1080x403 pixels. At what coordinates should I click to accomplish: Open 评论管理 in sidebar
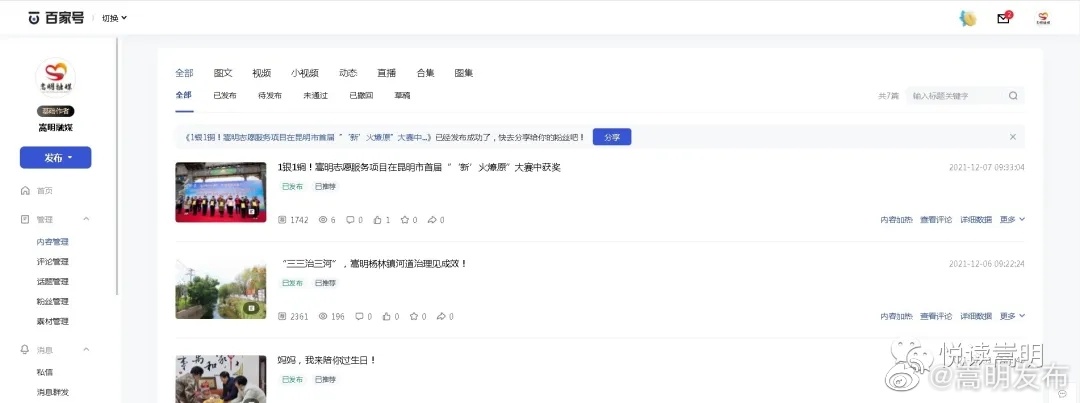point(52,262)
